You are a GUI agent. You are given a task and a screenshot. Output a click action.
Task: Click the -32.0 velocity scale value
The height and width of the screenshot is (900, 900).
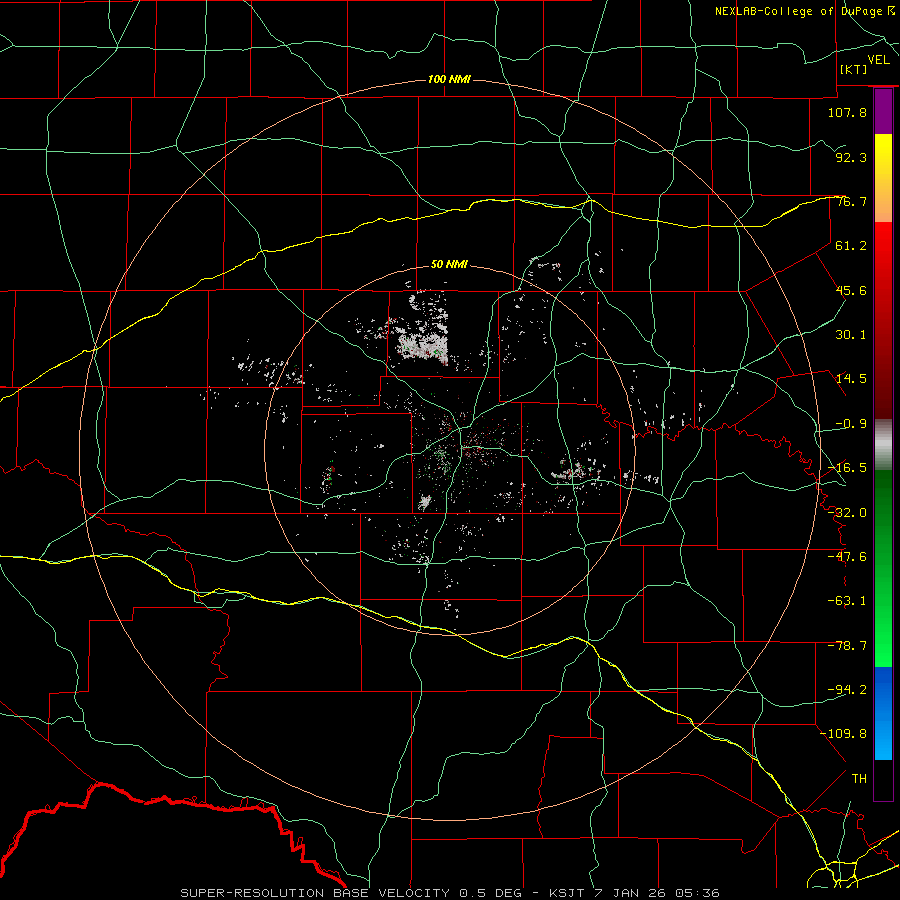(847, 513)
